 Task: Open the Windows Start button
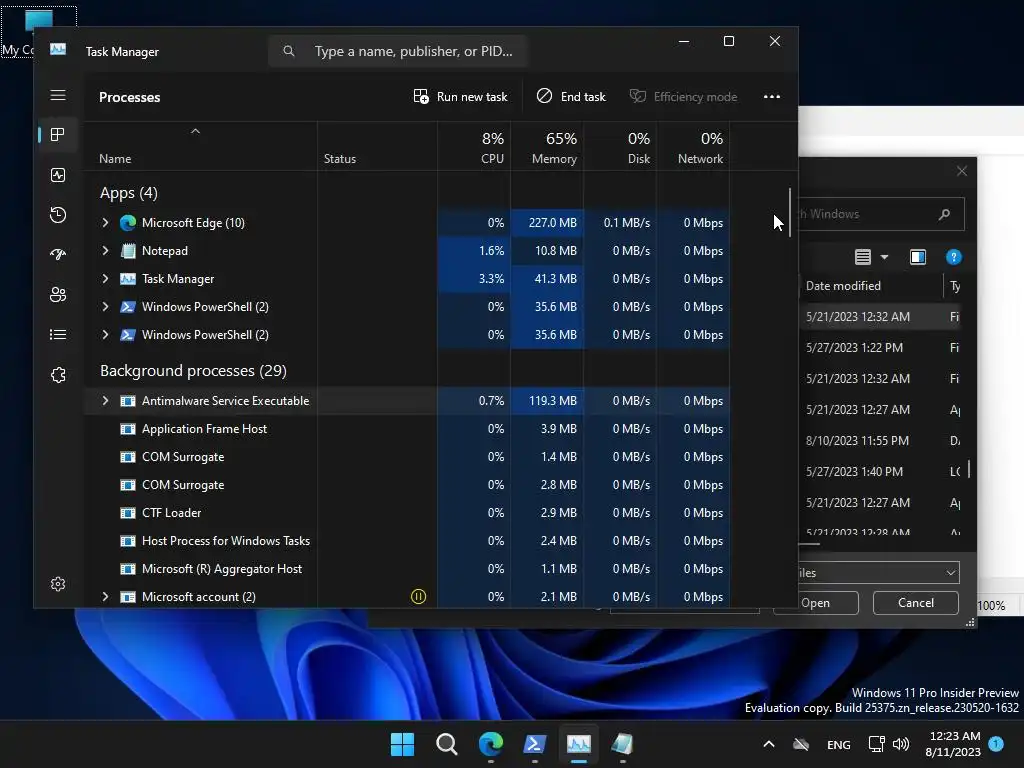pyautogui.click(x=402, y=744)
